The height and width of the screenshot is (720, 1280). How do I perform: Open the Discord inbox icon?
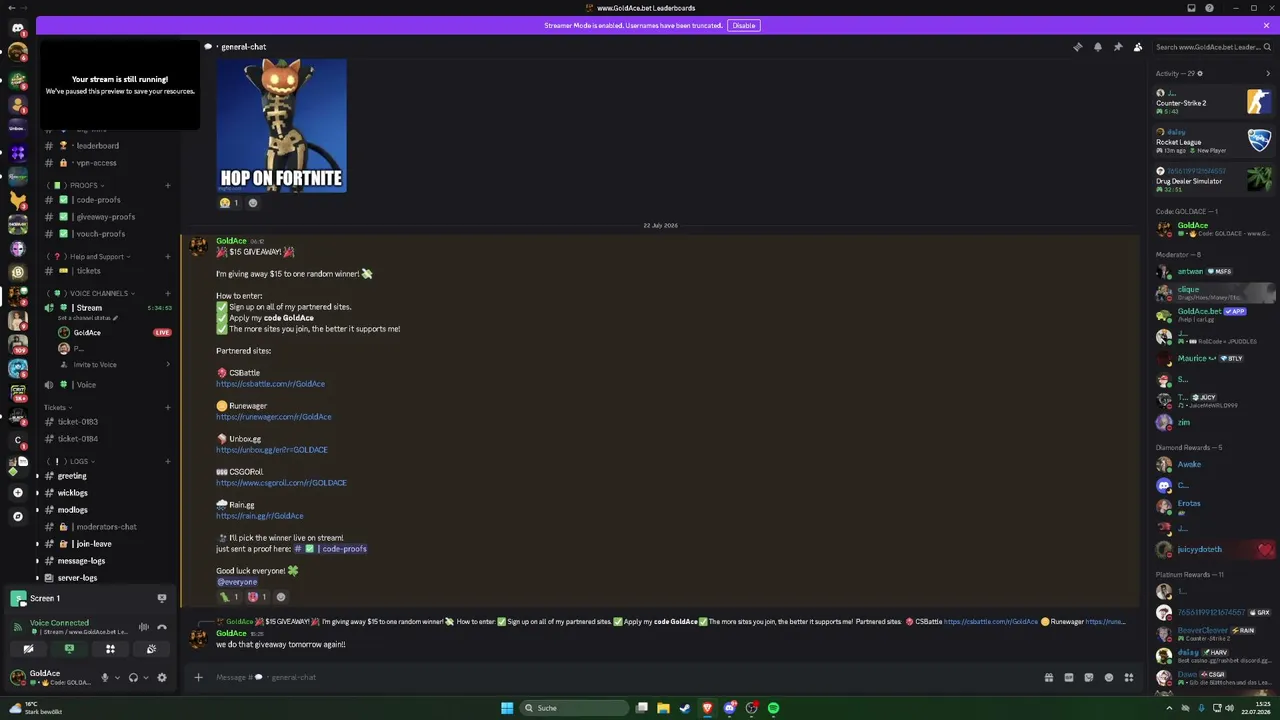coord(1191,8)
